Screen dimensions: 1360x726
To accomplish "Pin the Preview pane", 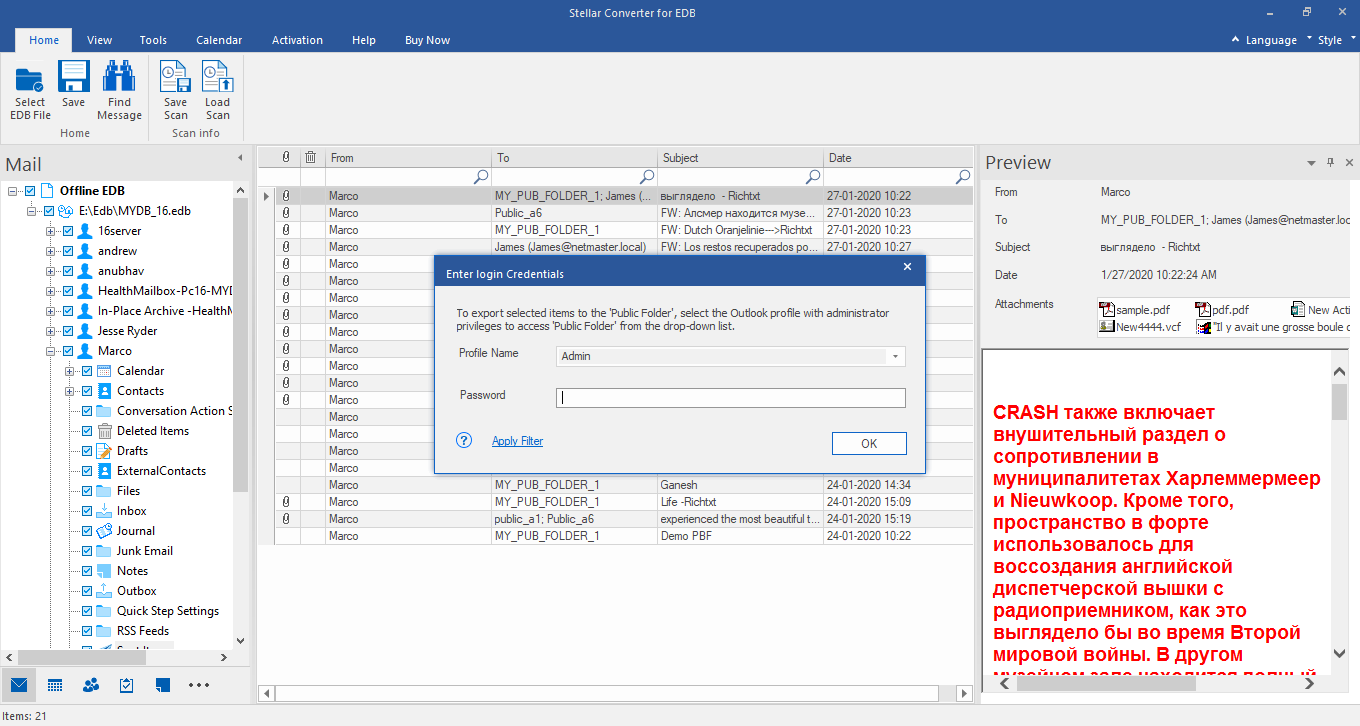I will click(1330, 162).
